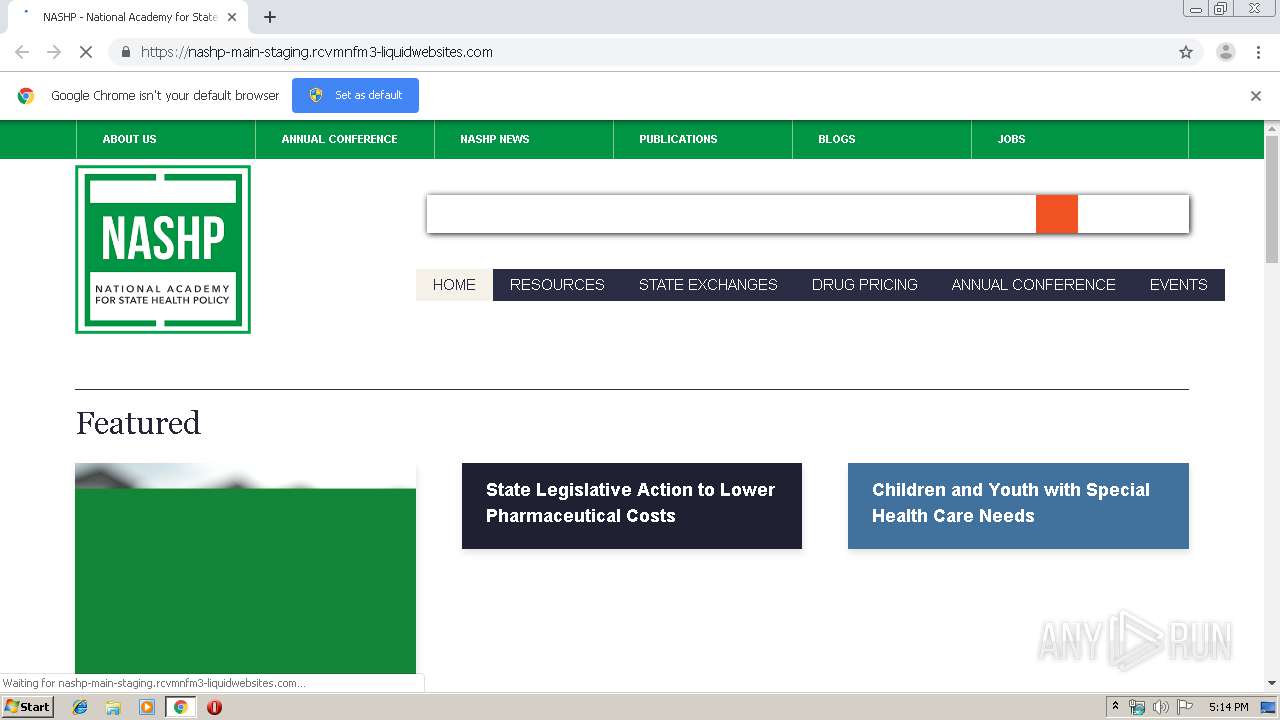
Task: Click the Chrome taskbar icon
Action: 181,707
